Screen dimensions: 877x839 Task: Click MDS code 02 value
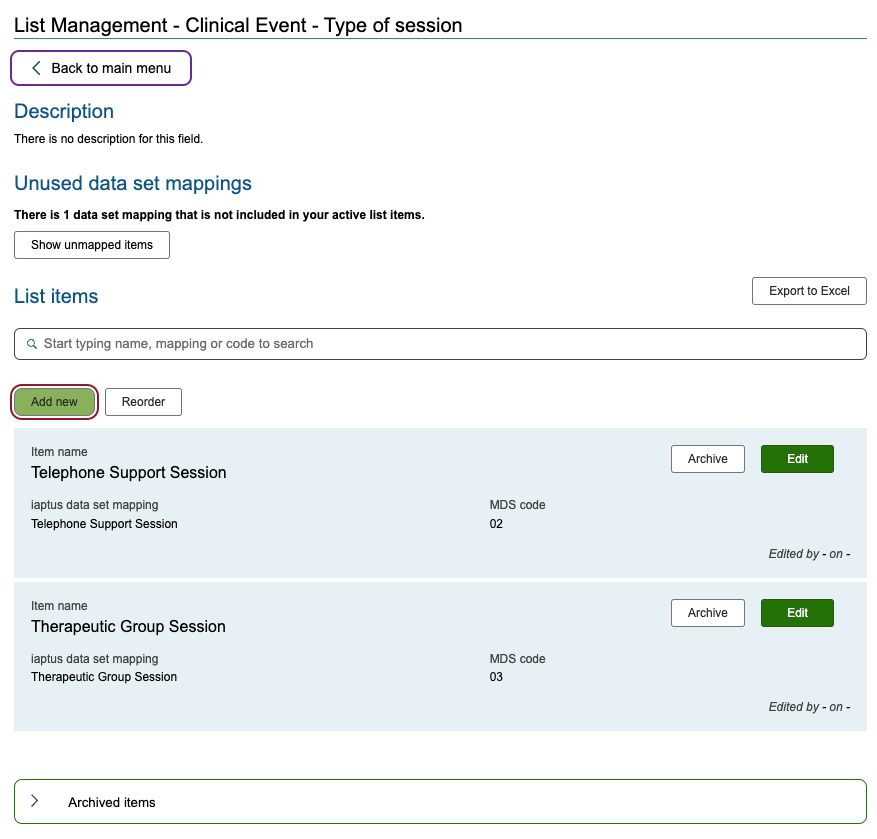point(496,524)
